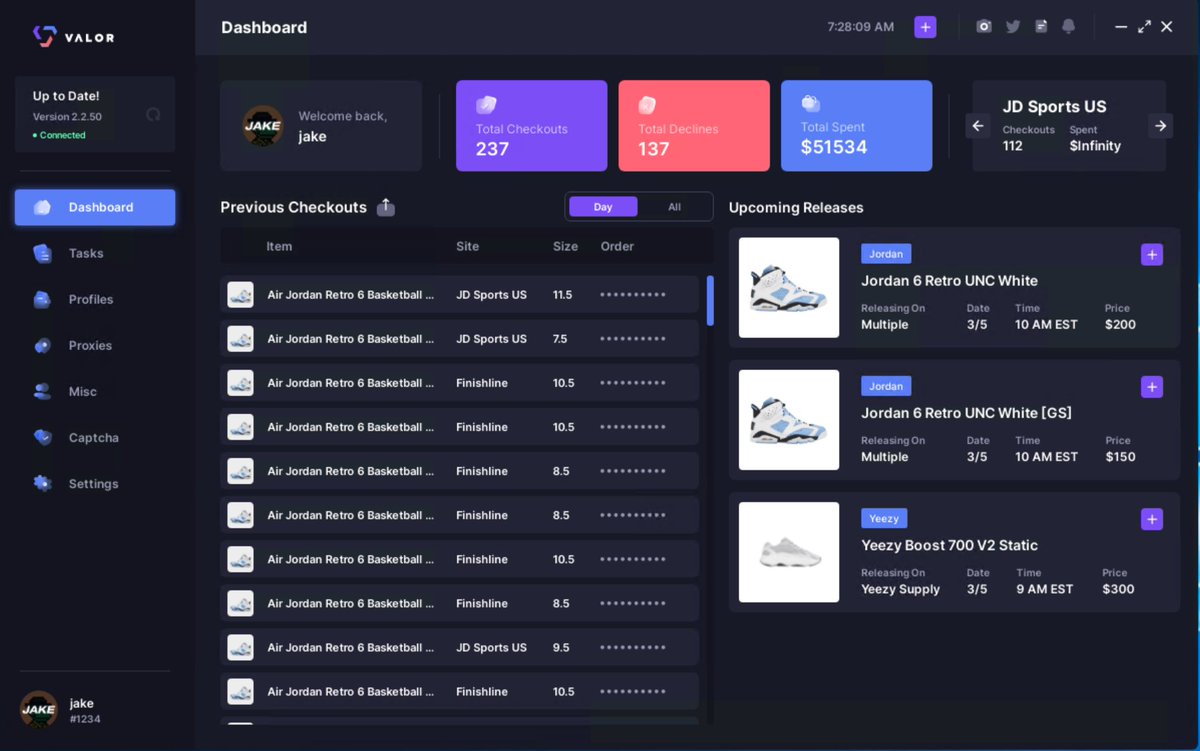Select the All filter toggle
This screenshot has height=751, width=1200.
click(674, 207)
